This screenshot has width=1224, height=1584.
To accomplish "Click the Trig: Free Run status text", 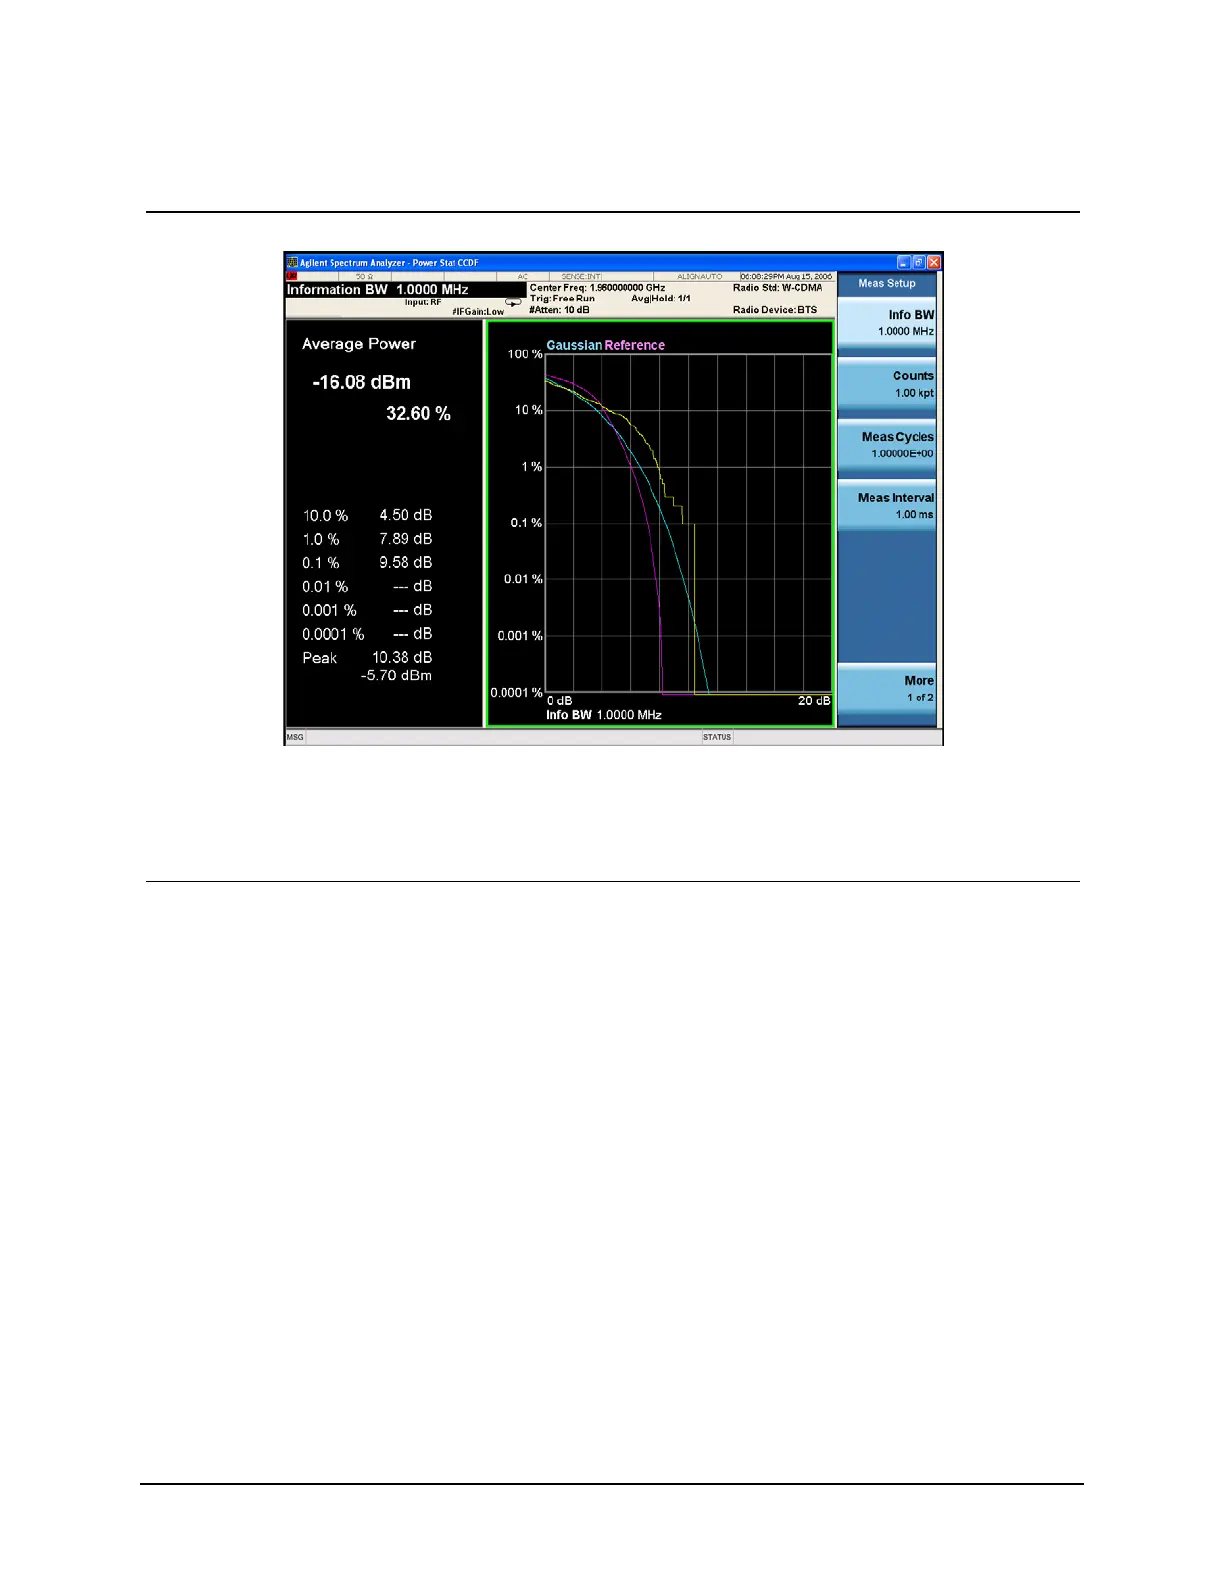I will [x=562, y=298].
